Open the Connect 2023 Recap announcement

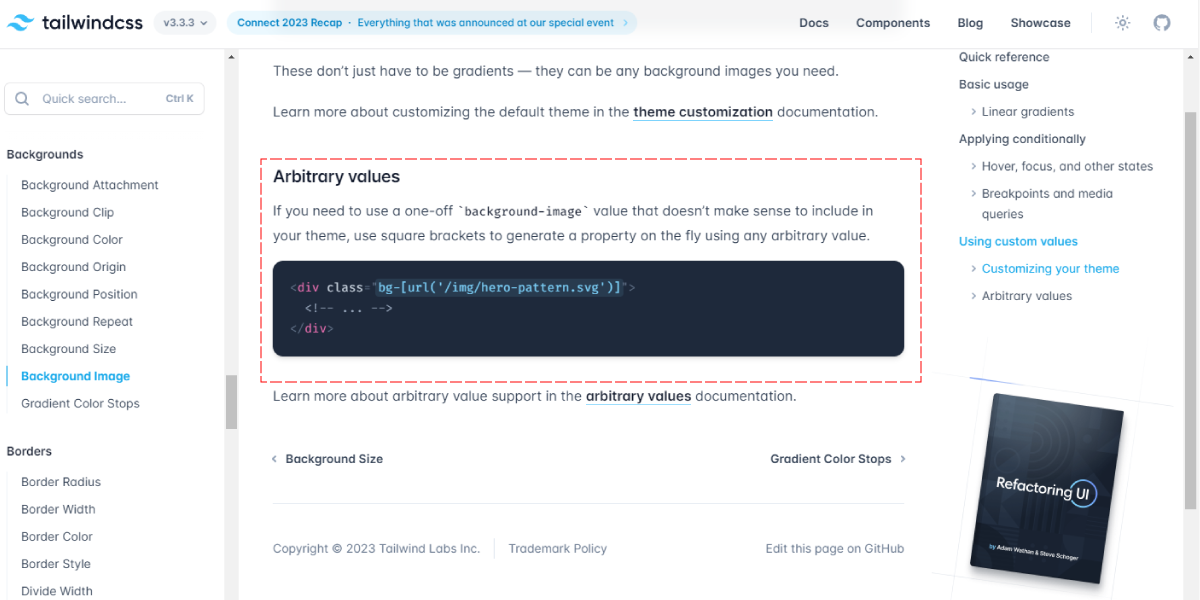coord(432,23)
